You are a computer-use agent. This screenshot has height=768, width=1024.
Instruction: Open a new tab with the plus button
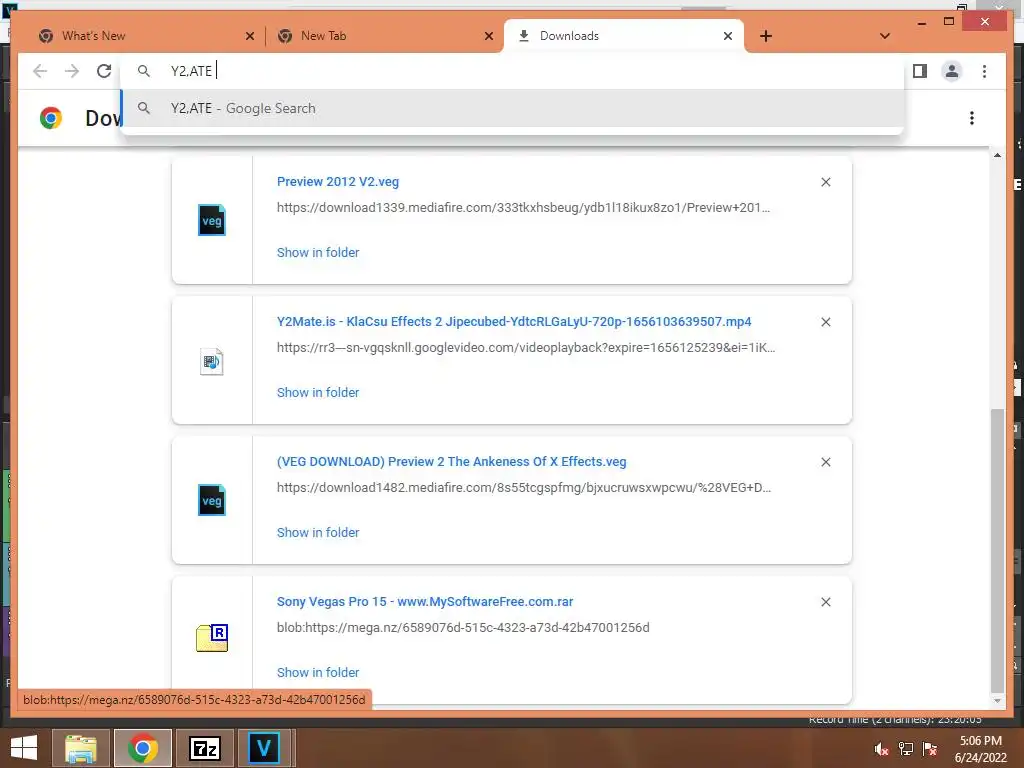tap(766, 36)
